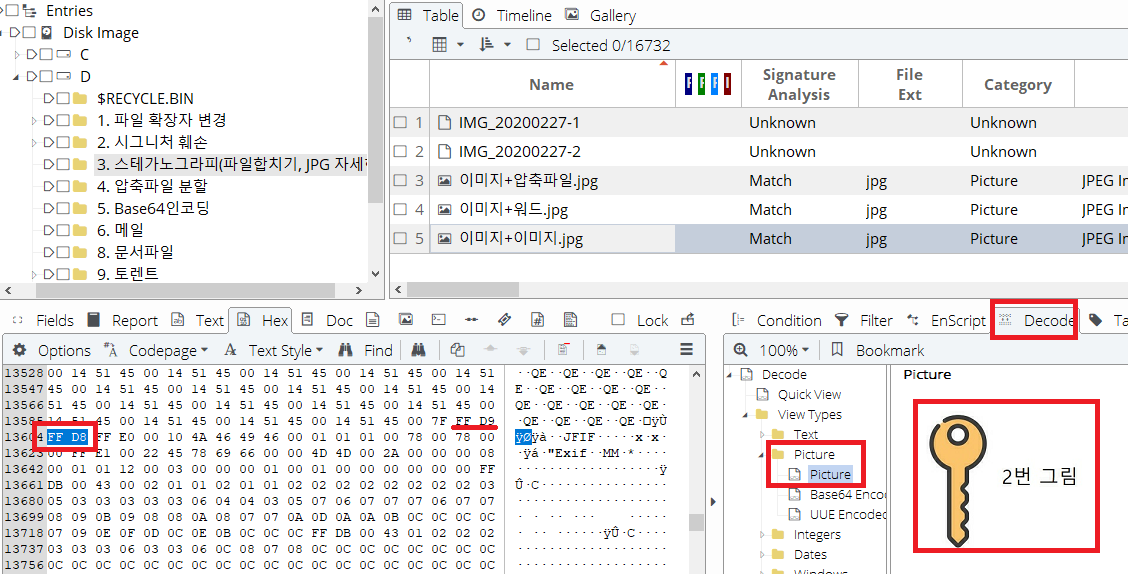
Task: Click the hamburger menu in hex toolbar
Action: click(686, 349)
